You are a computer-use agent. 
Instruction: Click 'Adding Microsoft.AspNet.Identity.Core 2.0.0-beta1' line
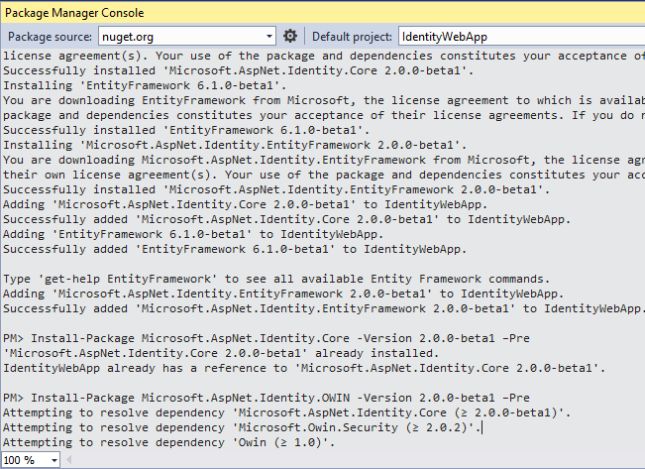point(245,204)
